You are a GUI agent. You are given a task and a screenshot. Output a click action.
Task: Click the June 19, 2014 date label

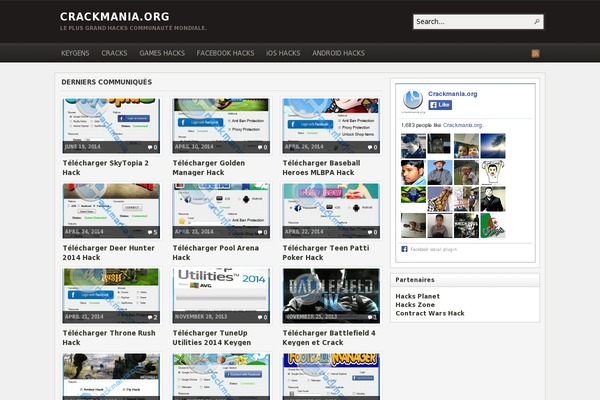click(82, 147)
